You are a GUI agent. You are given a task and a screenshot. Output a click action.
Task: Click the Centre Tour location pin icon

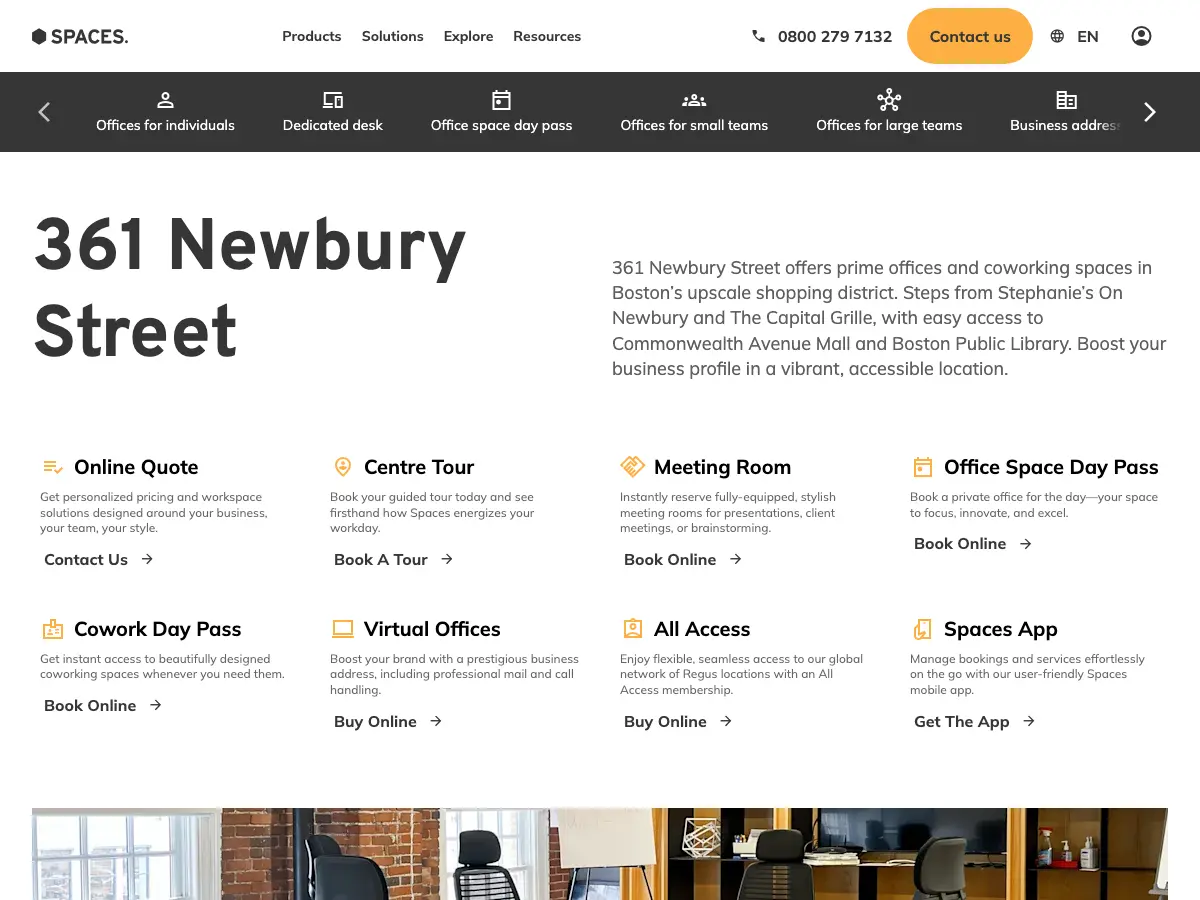pos(343,467)
